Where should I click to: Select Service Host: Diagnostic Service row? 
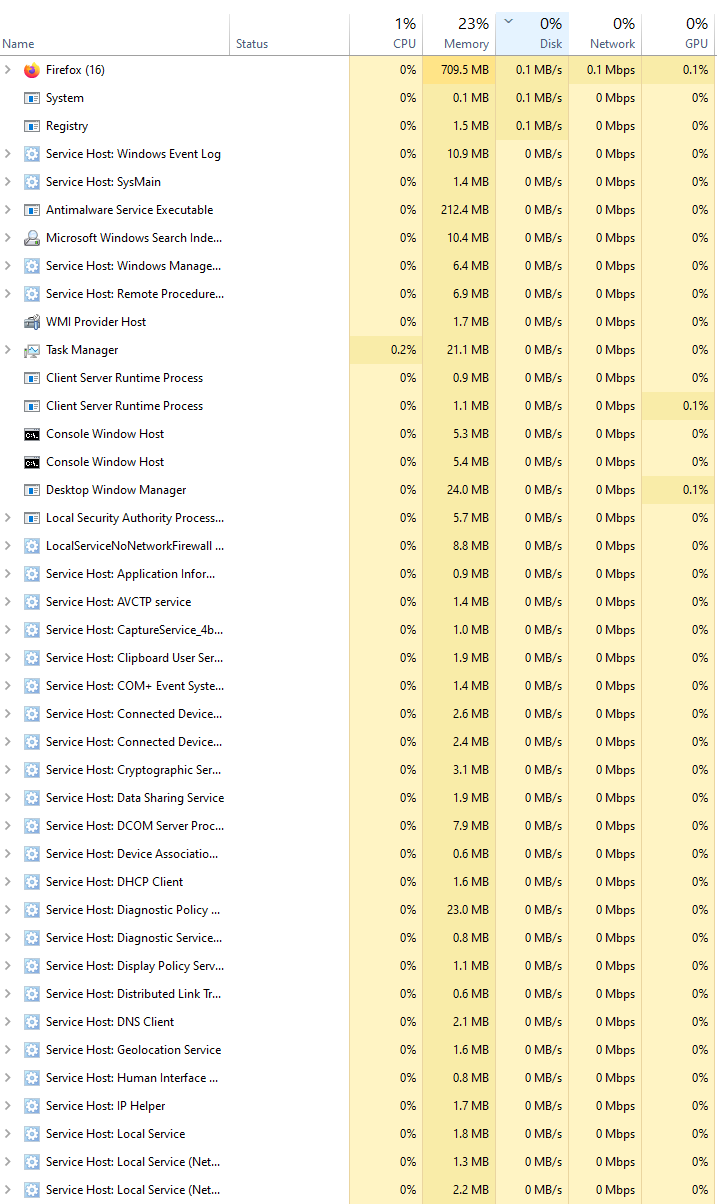[x=358, y=938]
